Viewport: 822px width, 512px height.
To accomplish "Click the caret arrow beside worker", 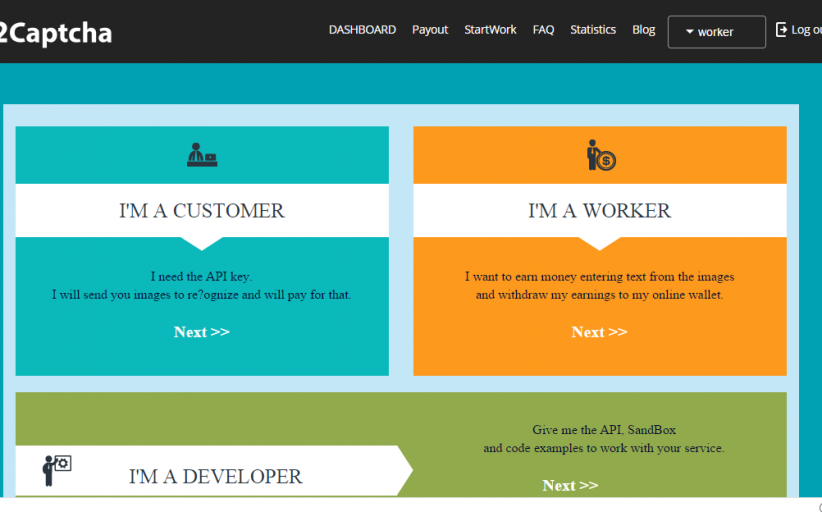I will pos(690,32).
